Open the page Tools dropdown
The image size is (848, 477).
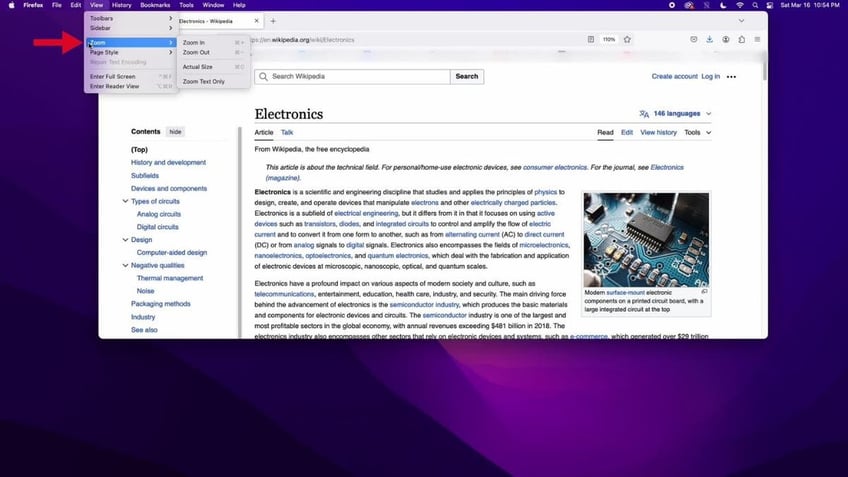pos(698,132)
